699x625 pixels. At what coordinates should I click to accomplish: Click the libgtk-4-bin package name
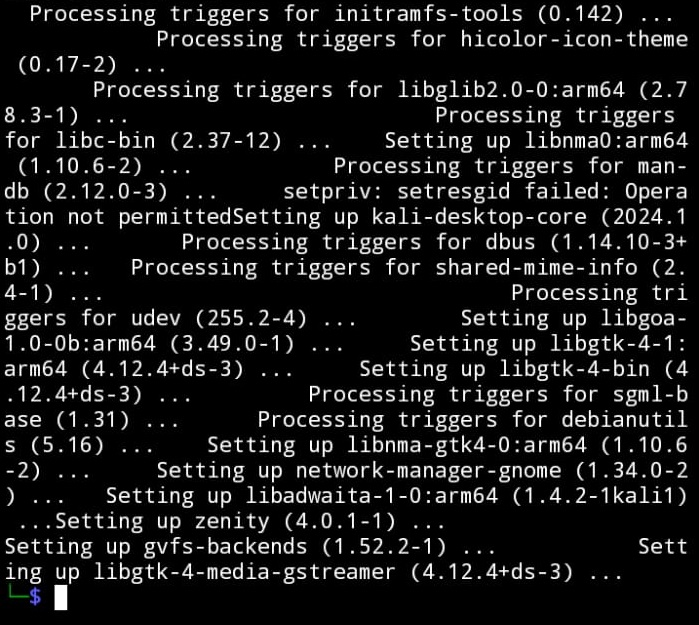point(574,370)
